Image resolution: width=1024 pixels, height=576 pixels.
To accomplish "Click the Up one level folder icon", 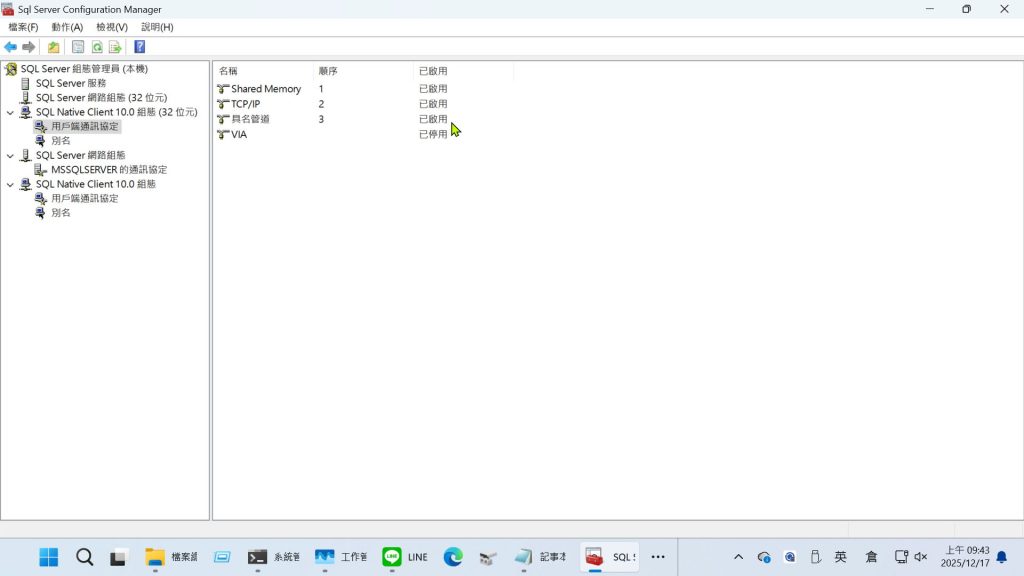I will 54,47.
